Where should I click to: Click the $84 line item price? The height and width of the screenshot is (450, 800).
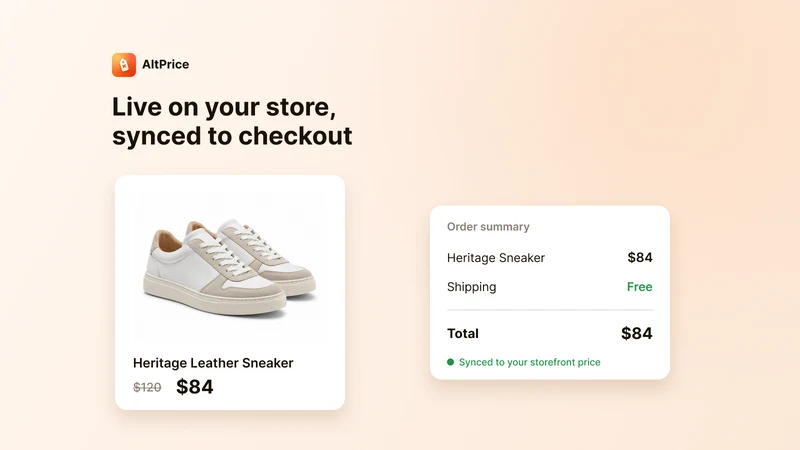[640, 257]
